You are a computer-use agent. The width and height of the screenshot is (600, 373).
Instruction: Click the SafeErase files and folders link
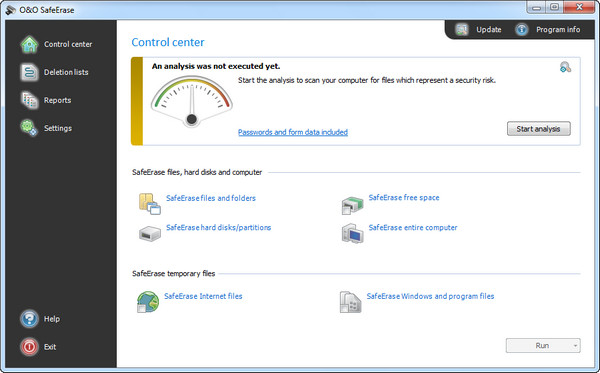[x=211, y=198]
